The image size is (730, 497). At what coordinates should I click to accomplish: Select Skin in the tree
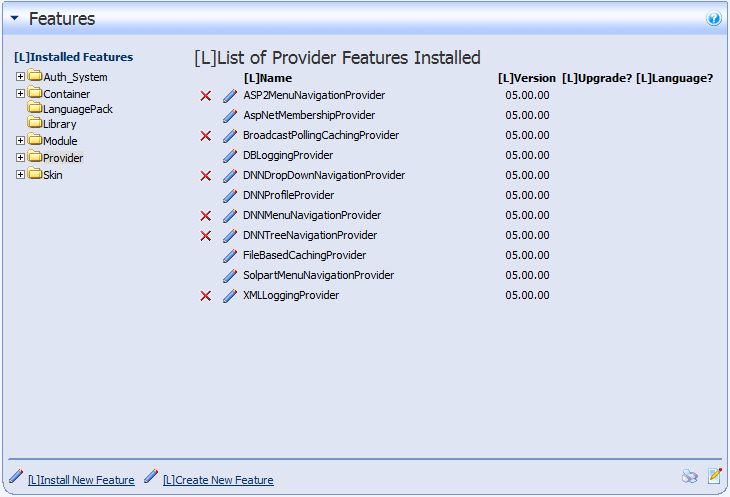[53, 175]
